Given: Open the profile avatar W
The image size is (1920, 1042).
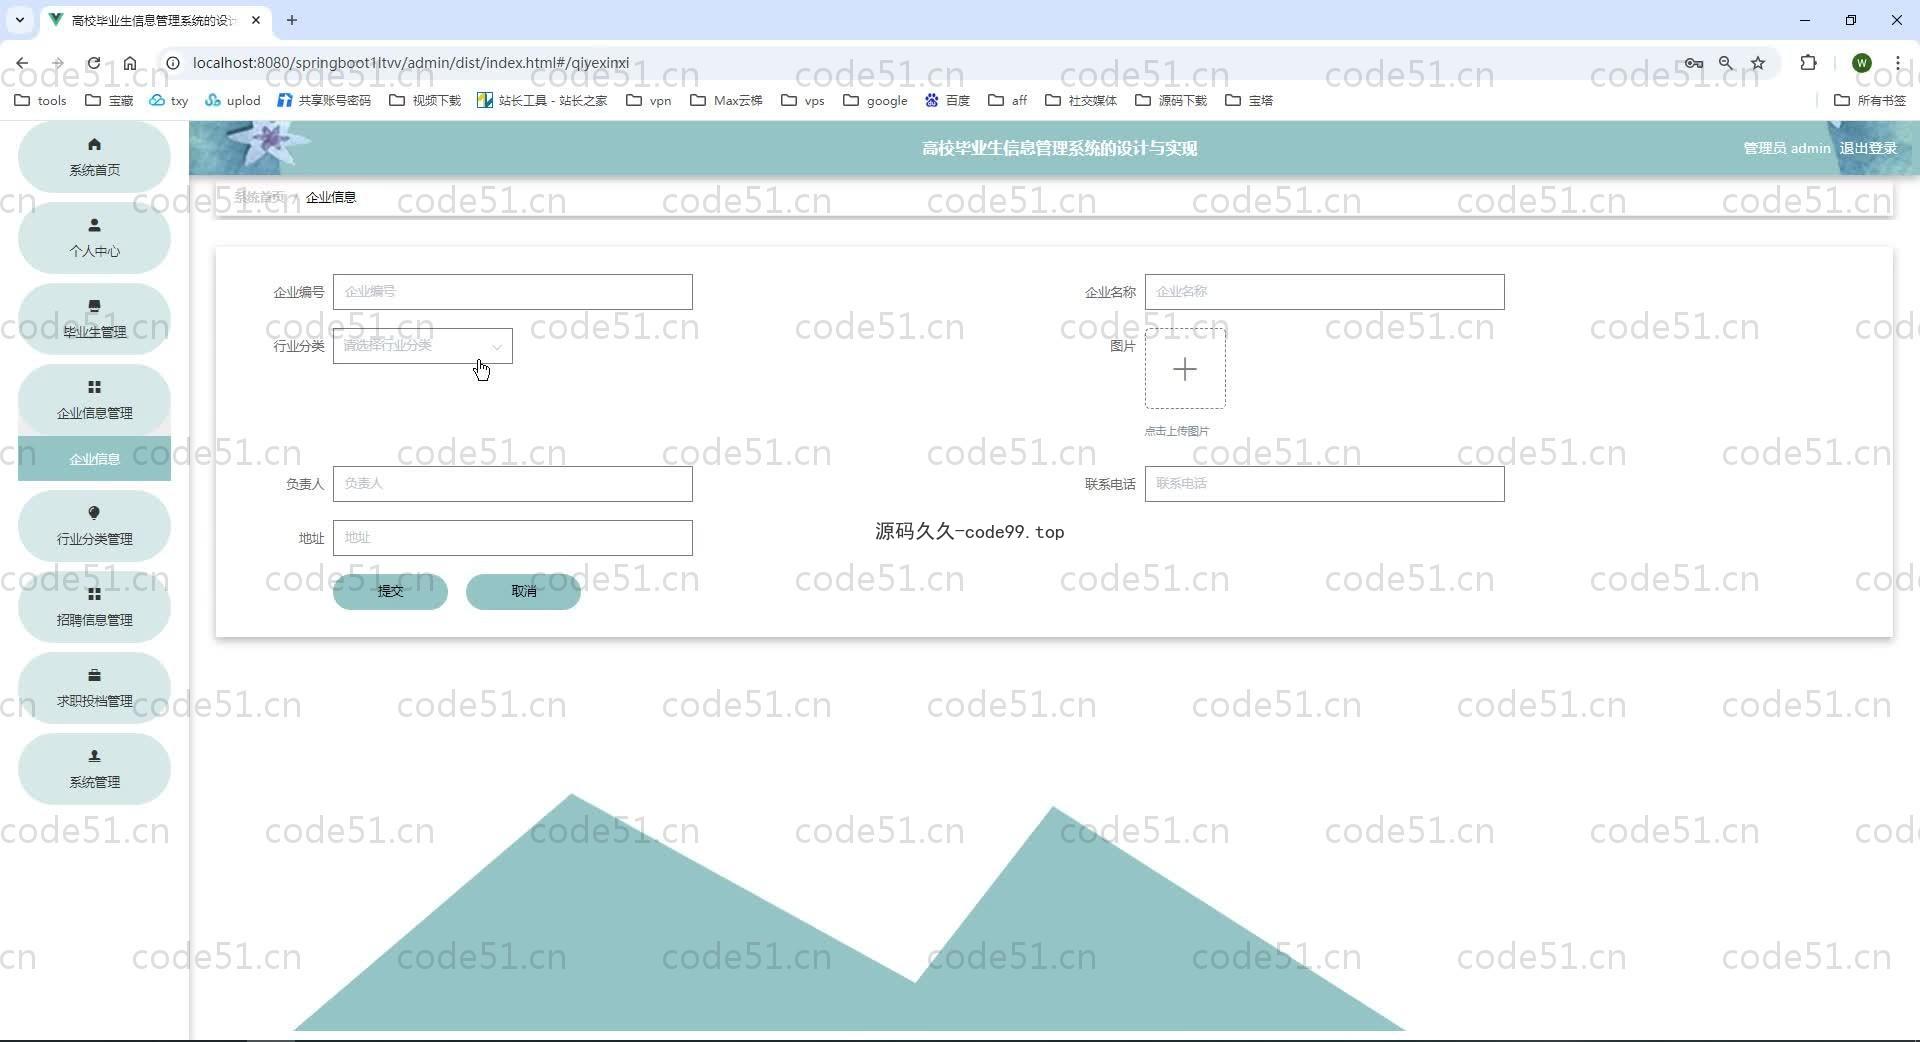Looking at the screenshot, I should [x=1861, y=63].
